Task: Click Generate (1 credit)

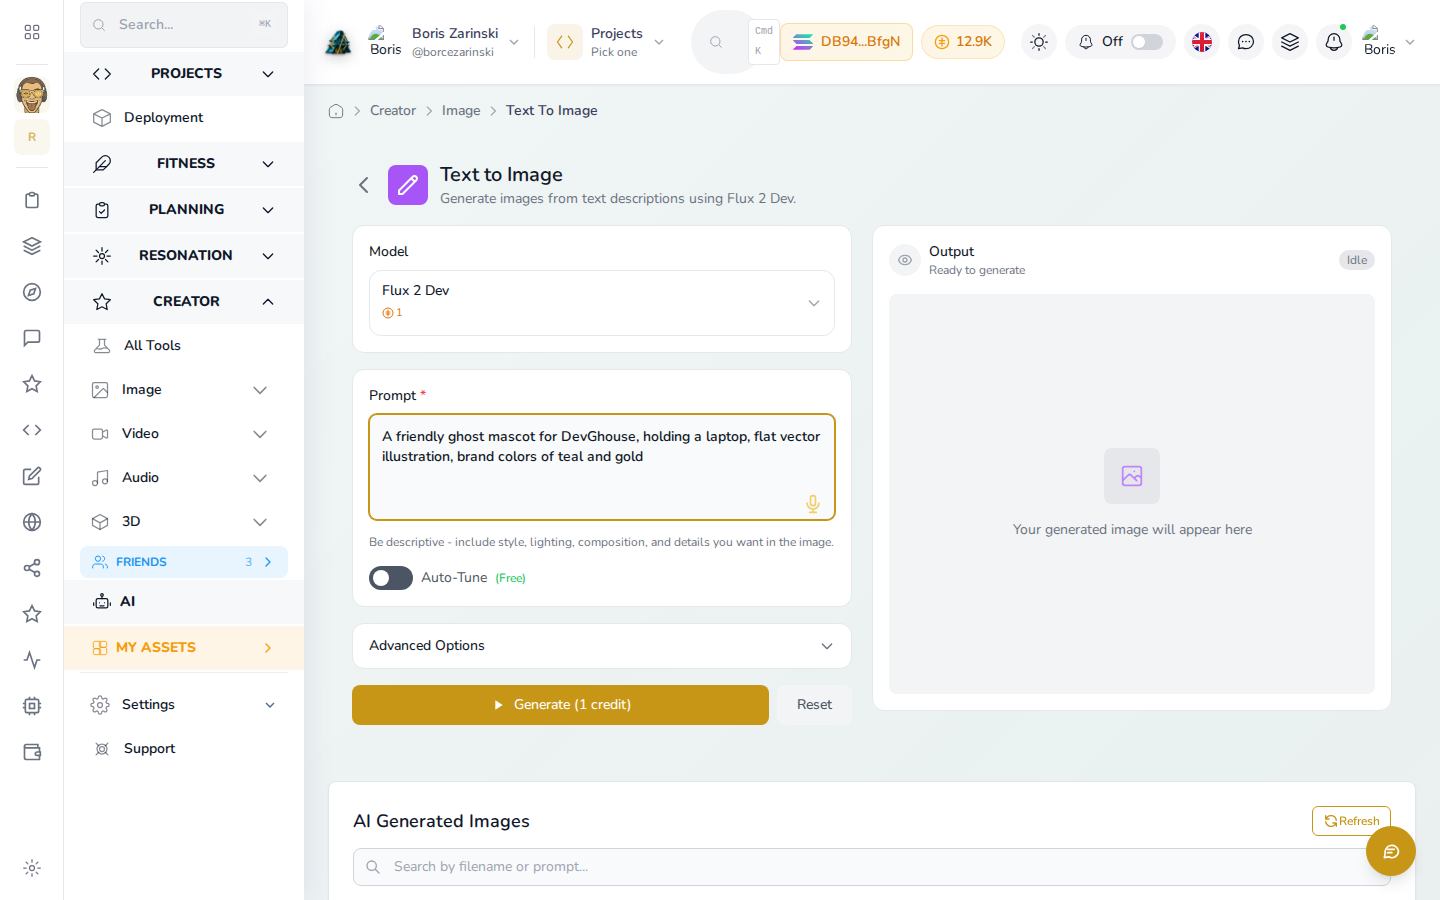Action: (560, 705)
